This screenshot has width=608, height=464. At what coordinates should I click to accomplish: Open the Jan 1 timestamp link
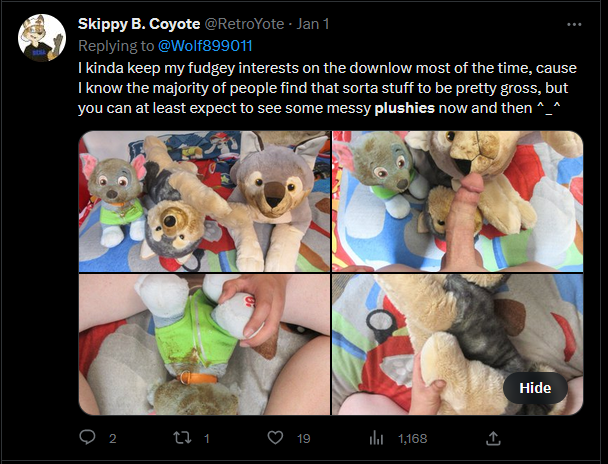pyautogui.click(x=313, y=24)
